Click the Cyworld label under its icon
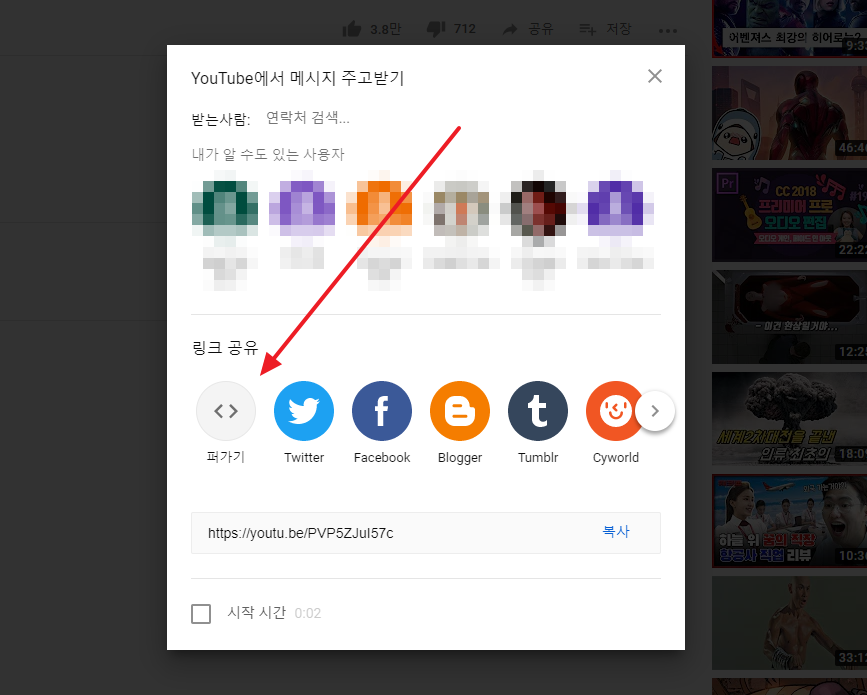This screenshot has width=867, height=695. click(x=615, y=458)
